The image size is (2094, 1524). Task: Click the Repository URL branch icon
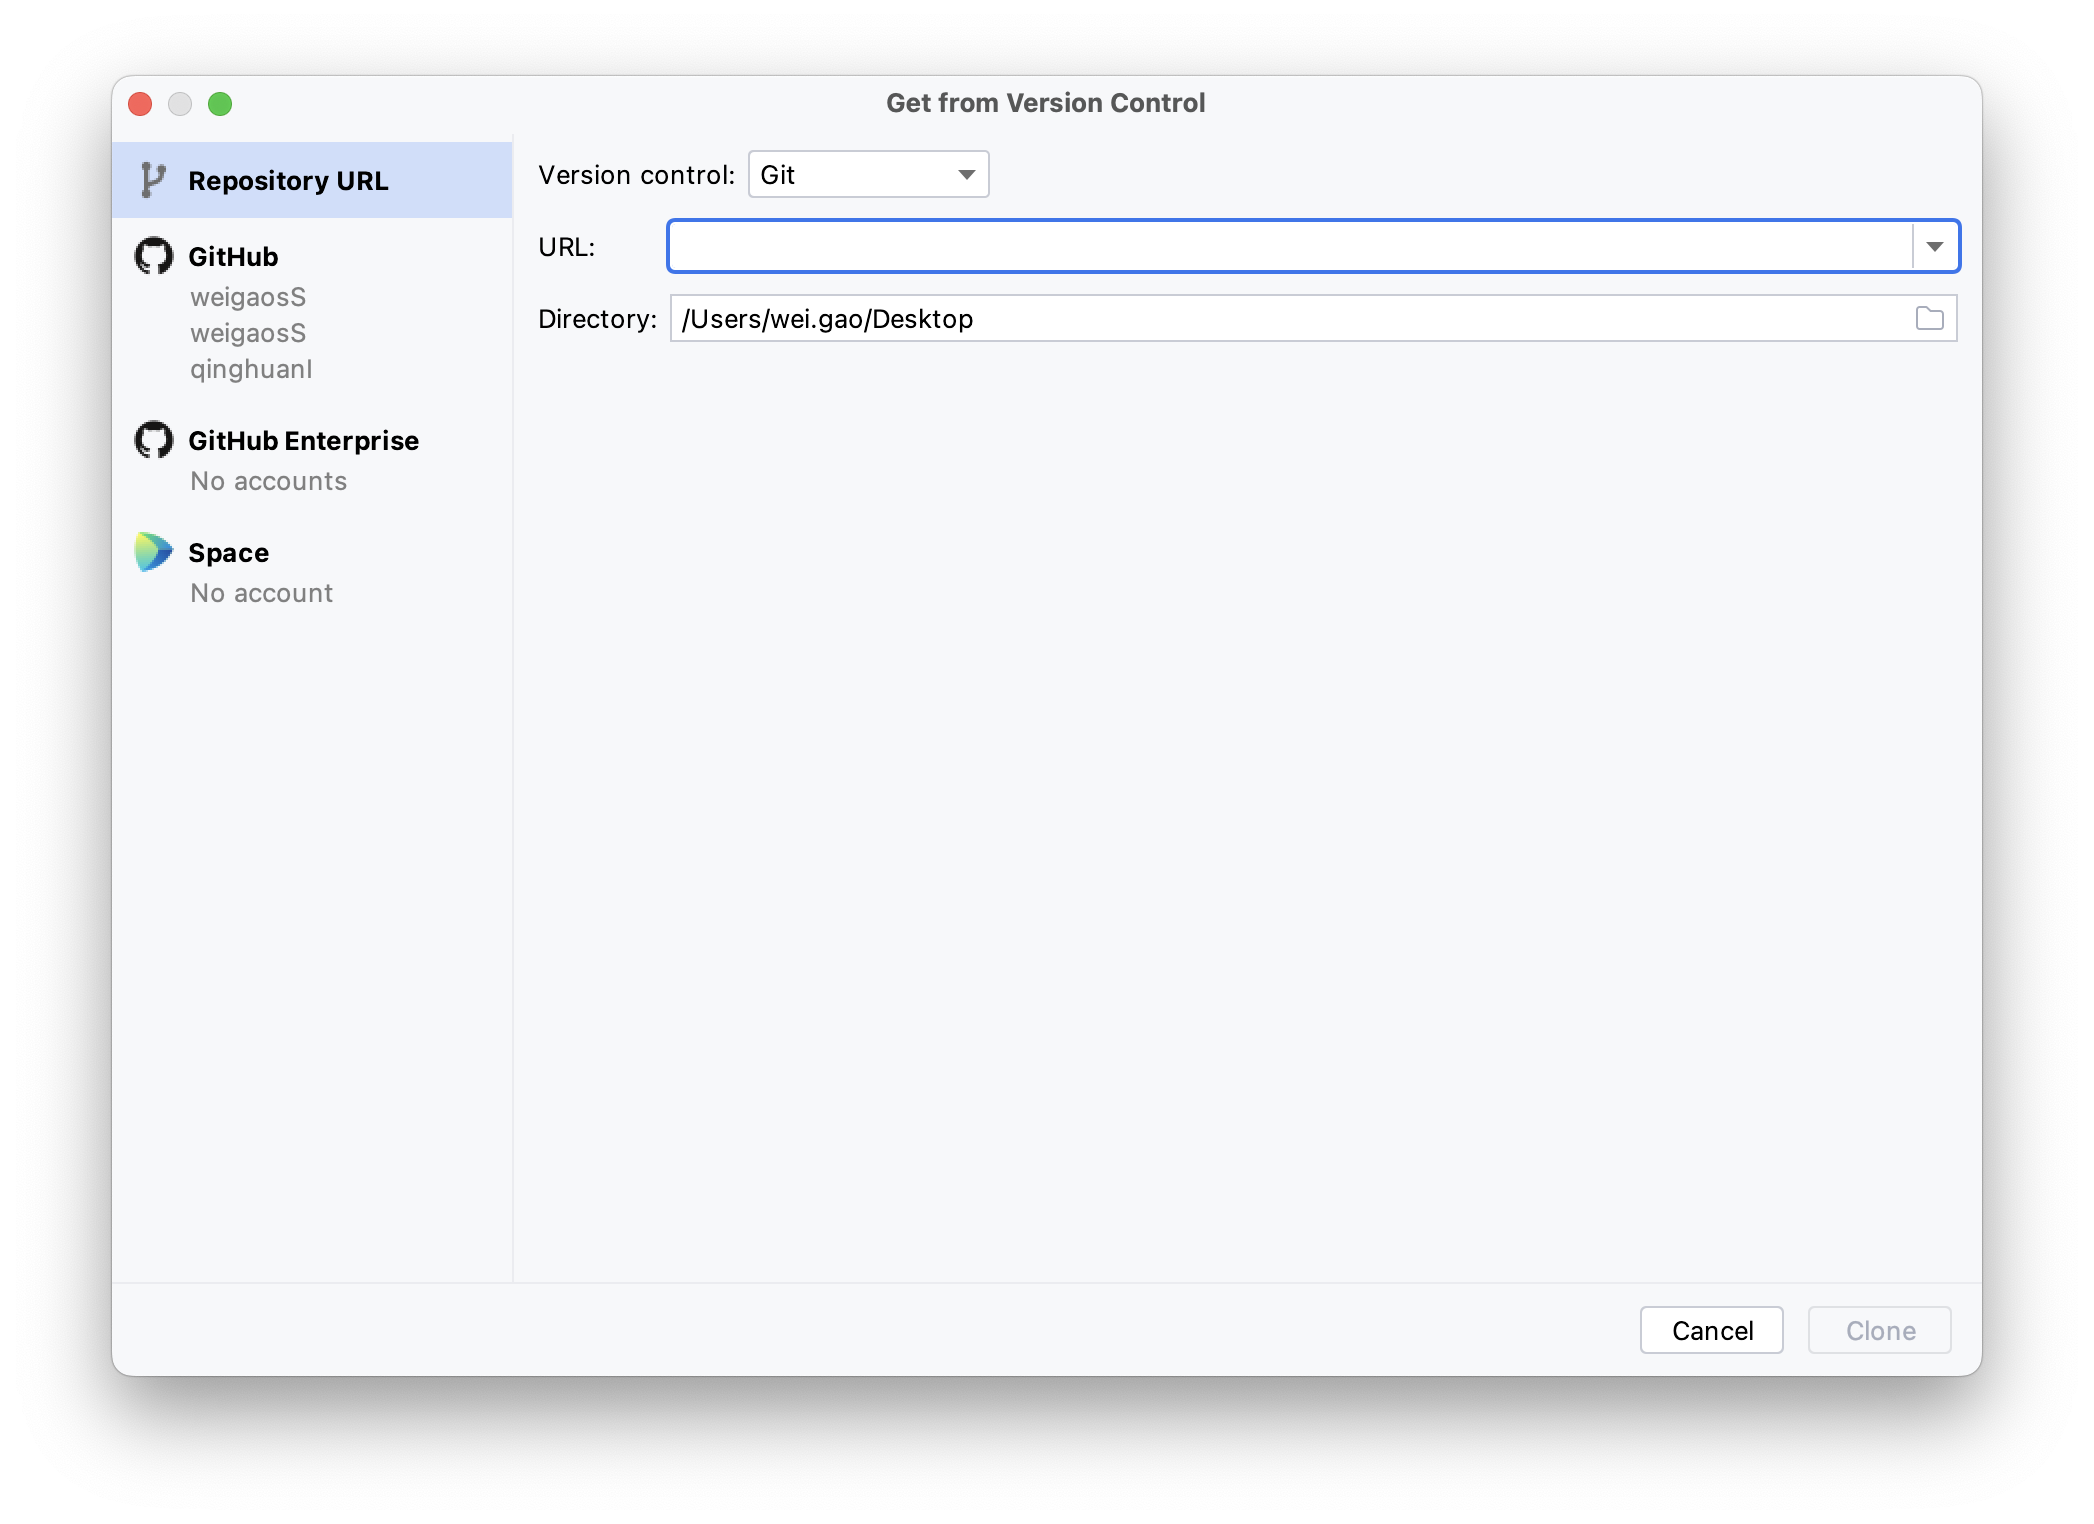tap(152, 179)
